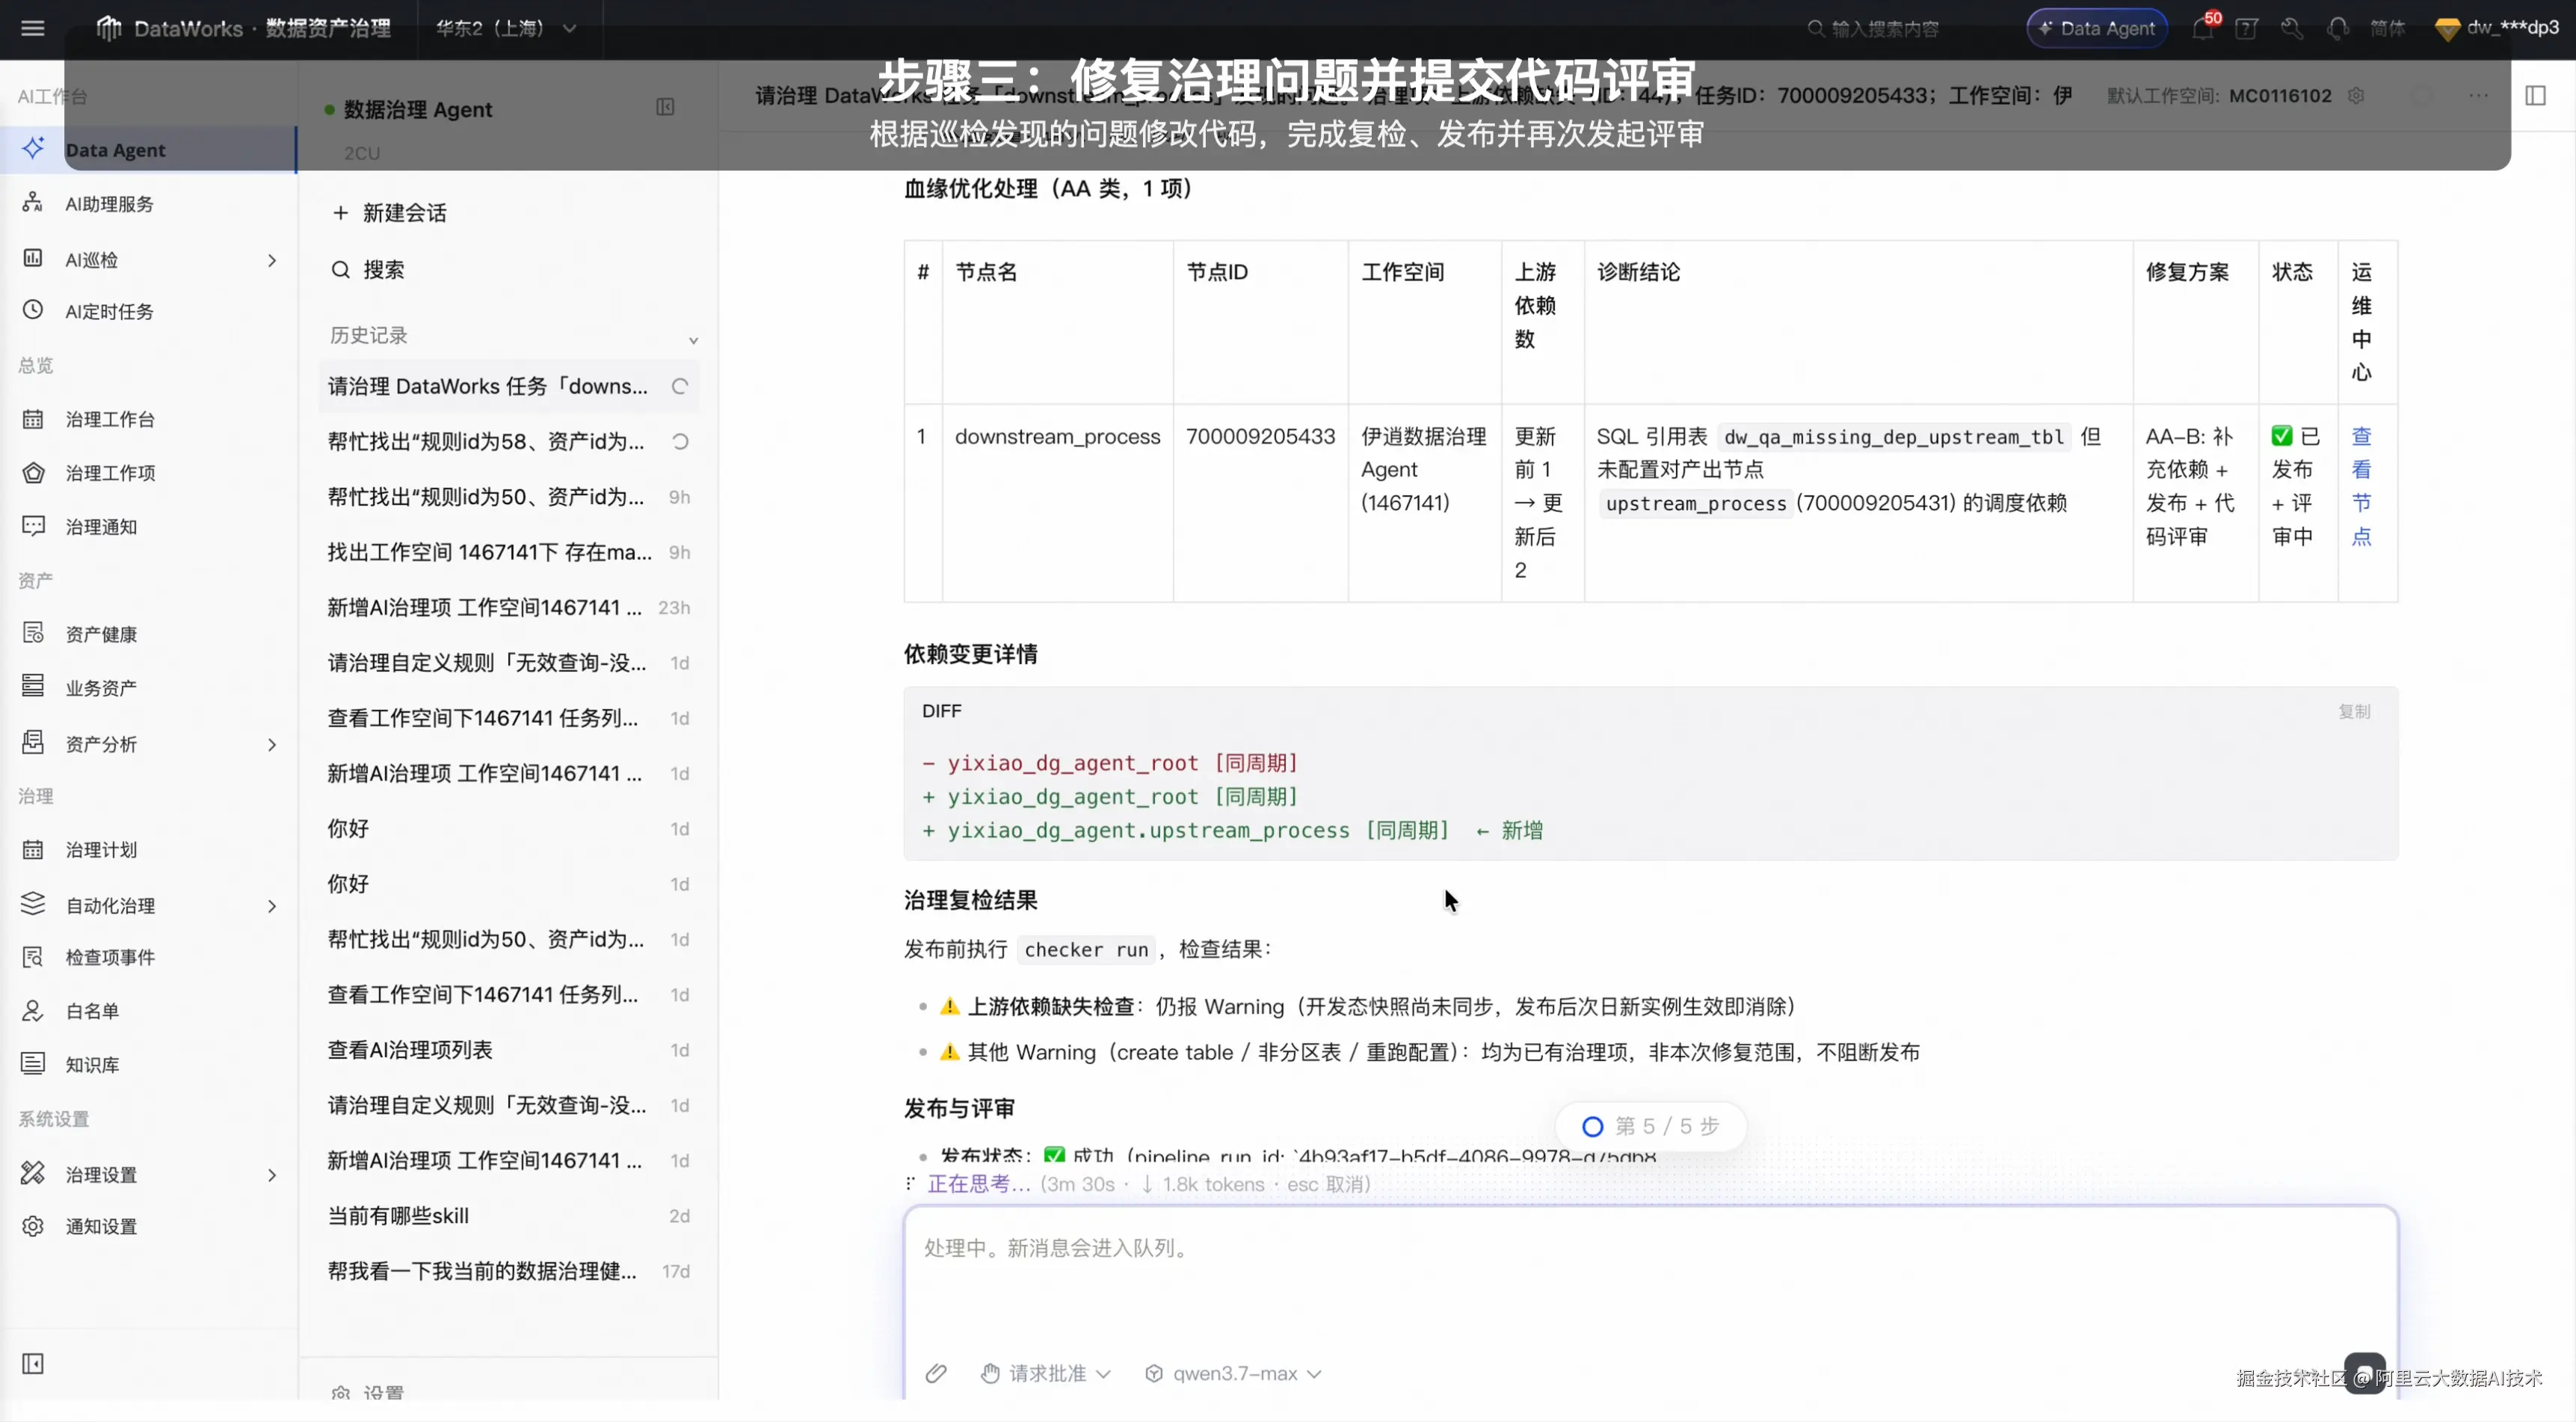The image size is (2576, 1422).
Task: Open AI定时任务 in the sidebar
Action: click(148, 312)
